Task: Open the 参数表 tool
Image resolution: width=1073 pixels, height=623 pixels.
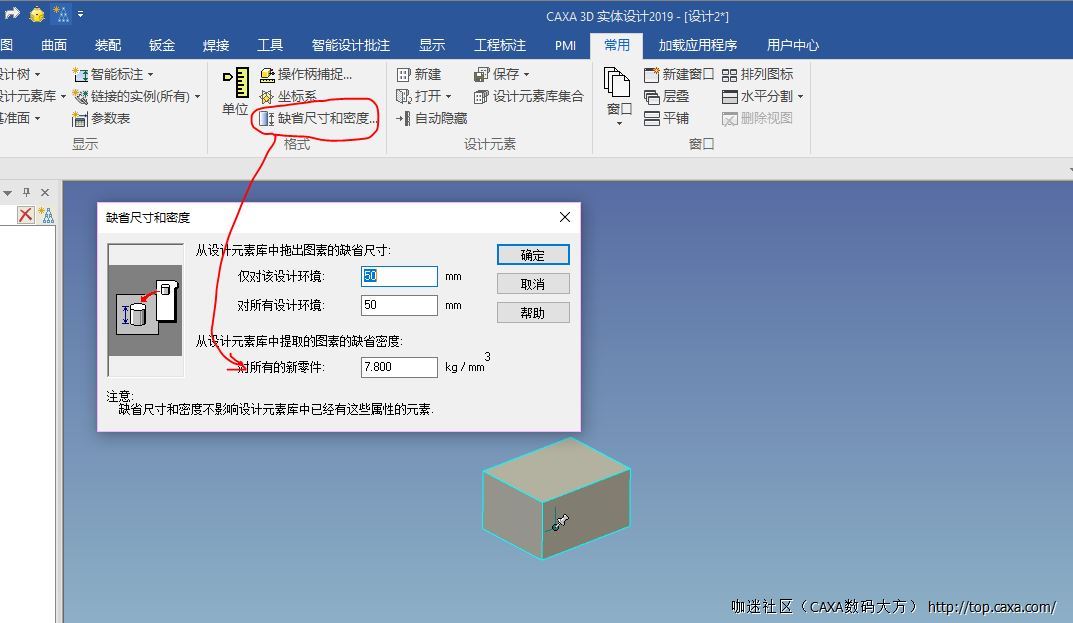Action: (101, 118)
